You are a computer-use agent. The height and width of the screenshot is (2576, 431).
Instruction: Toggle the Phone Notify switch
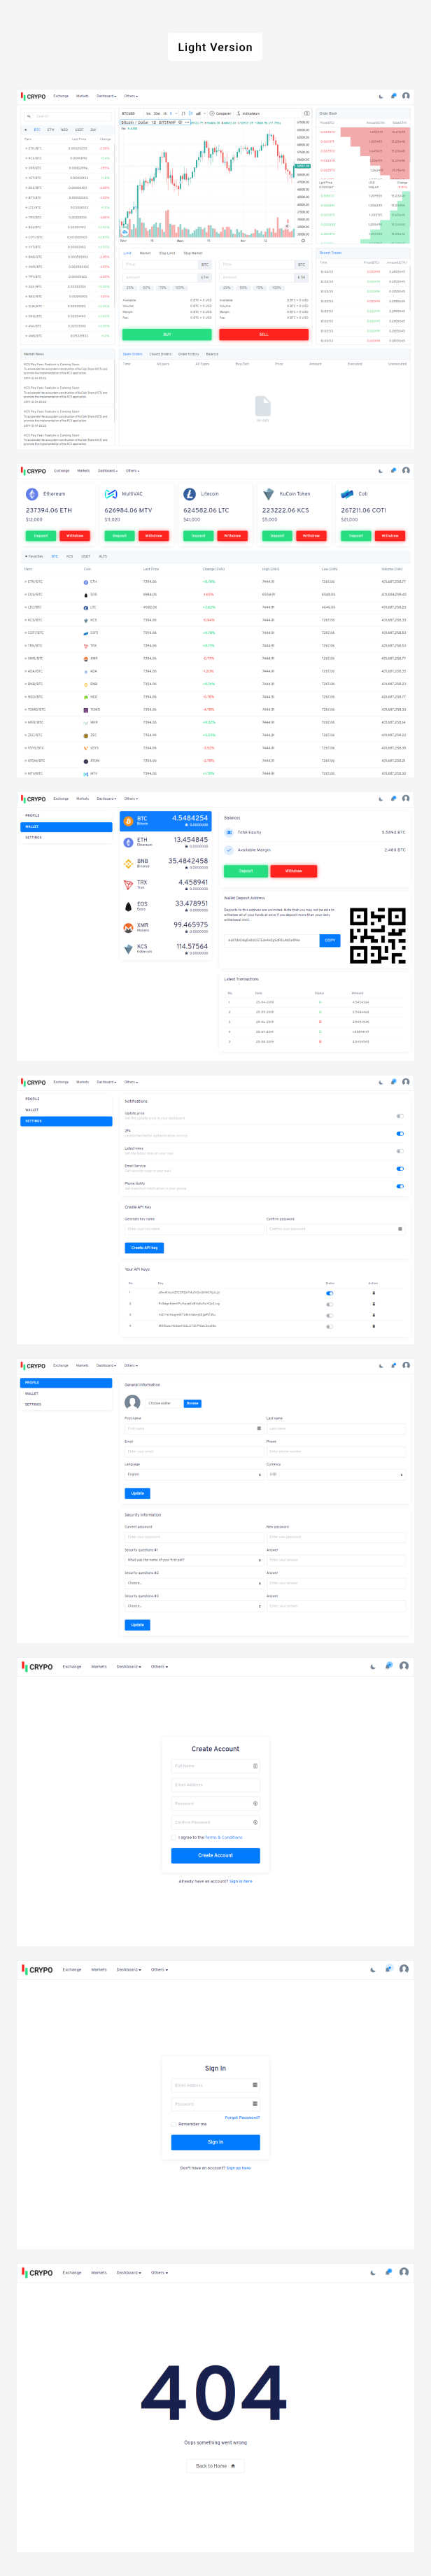(400, 1186)
